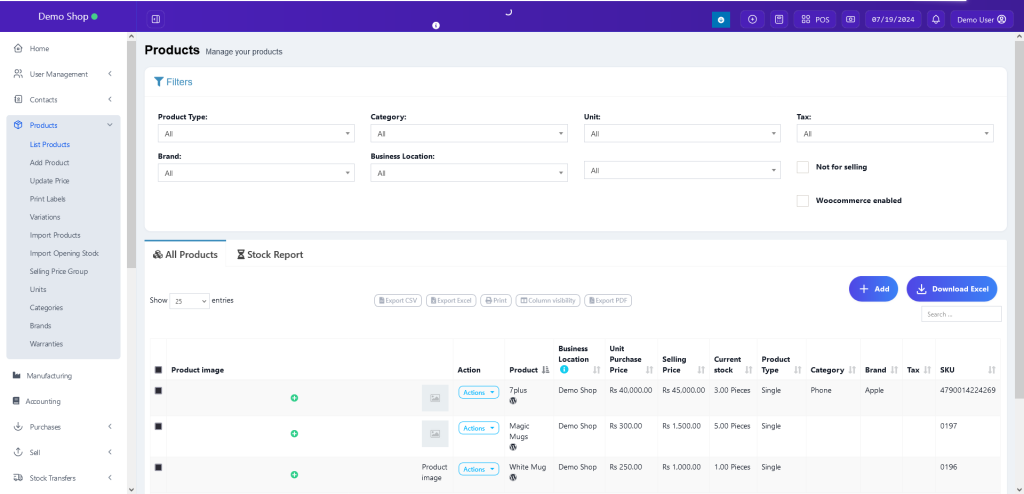Expand the Actions dropdown for Magic Mugs
This screenshot has width=1024, height=494.
click(478, 428)
